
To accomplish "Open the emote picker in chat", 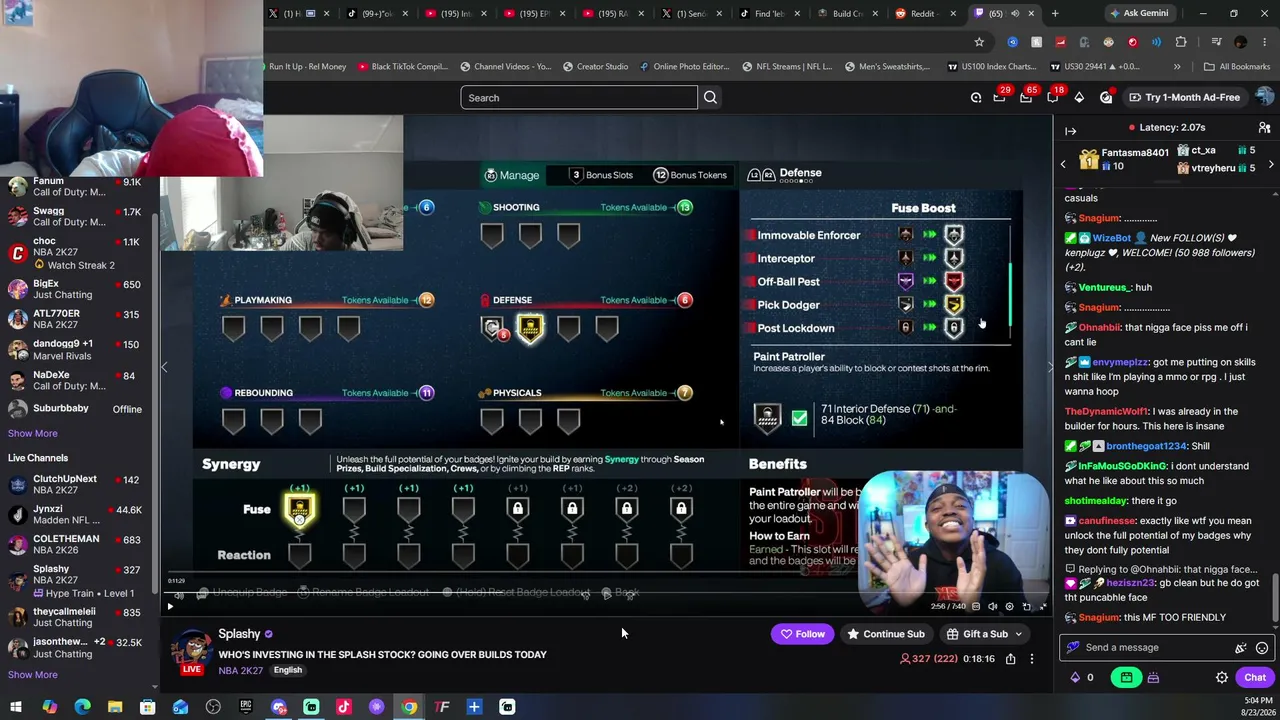I will click(1262, 647).
